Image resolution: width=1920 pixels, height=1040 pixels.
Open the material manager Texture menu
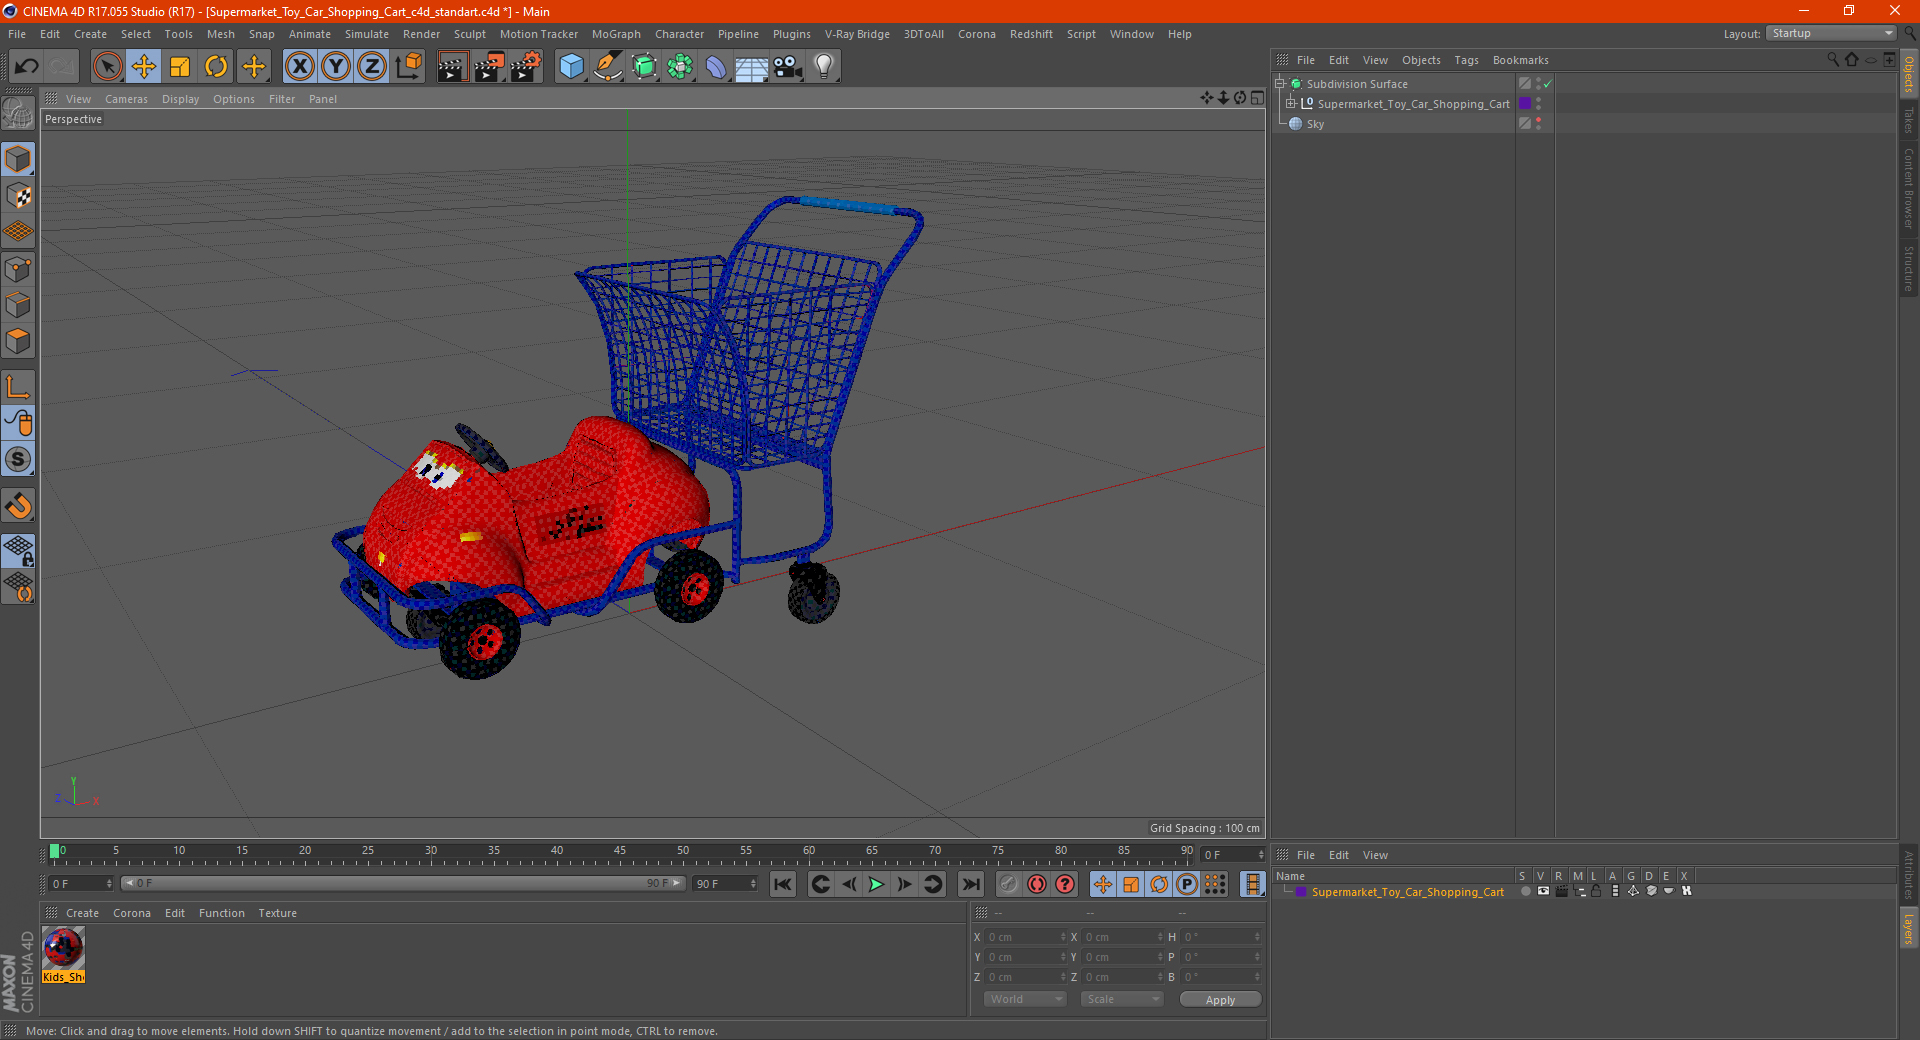[277, 913]
